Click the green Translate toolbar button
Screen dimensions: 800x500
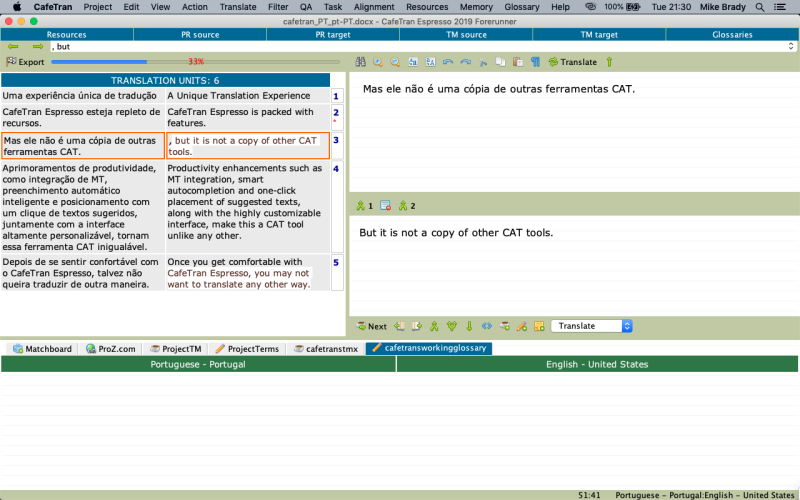click(x=572, y=62)
